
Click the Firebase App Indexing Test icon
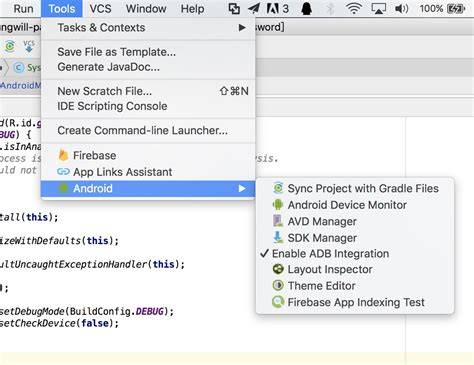(278, 302)
